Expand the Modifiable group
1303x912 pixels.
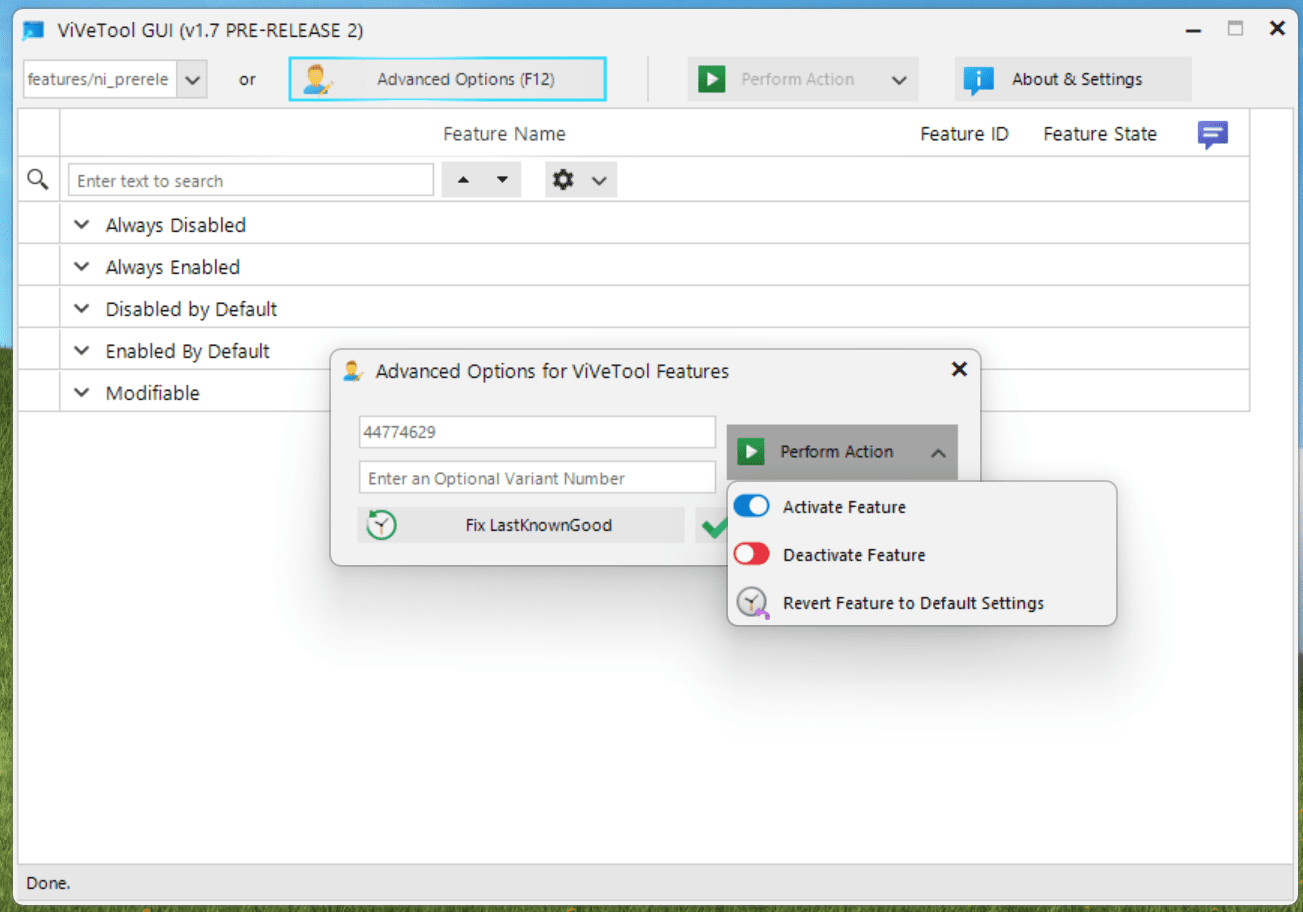tap(82, 393)
